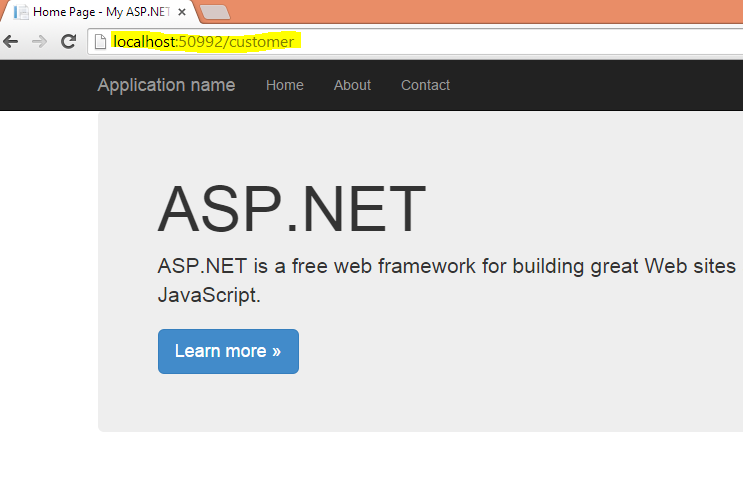
Task: Open the Contact nav link
Action: [x=426, y=85]
